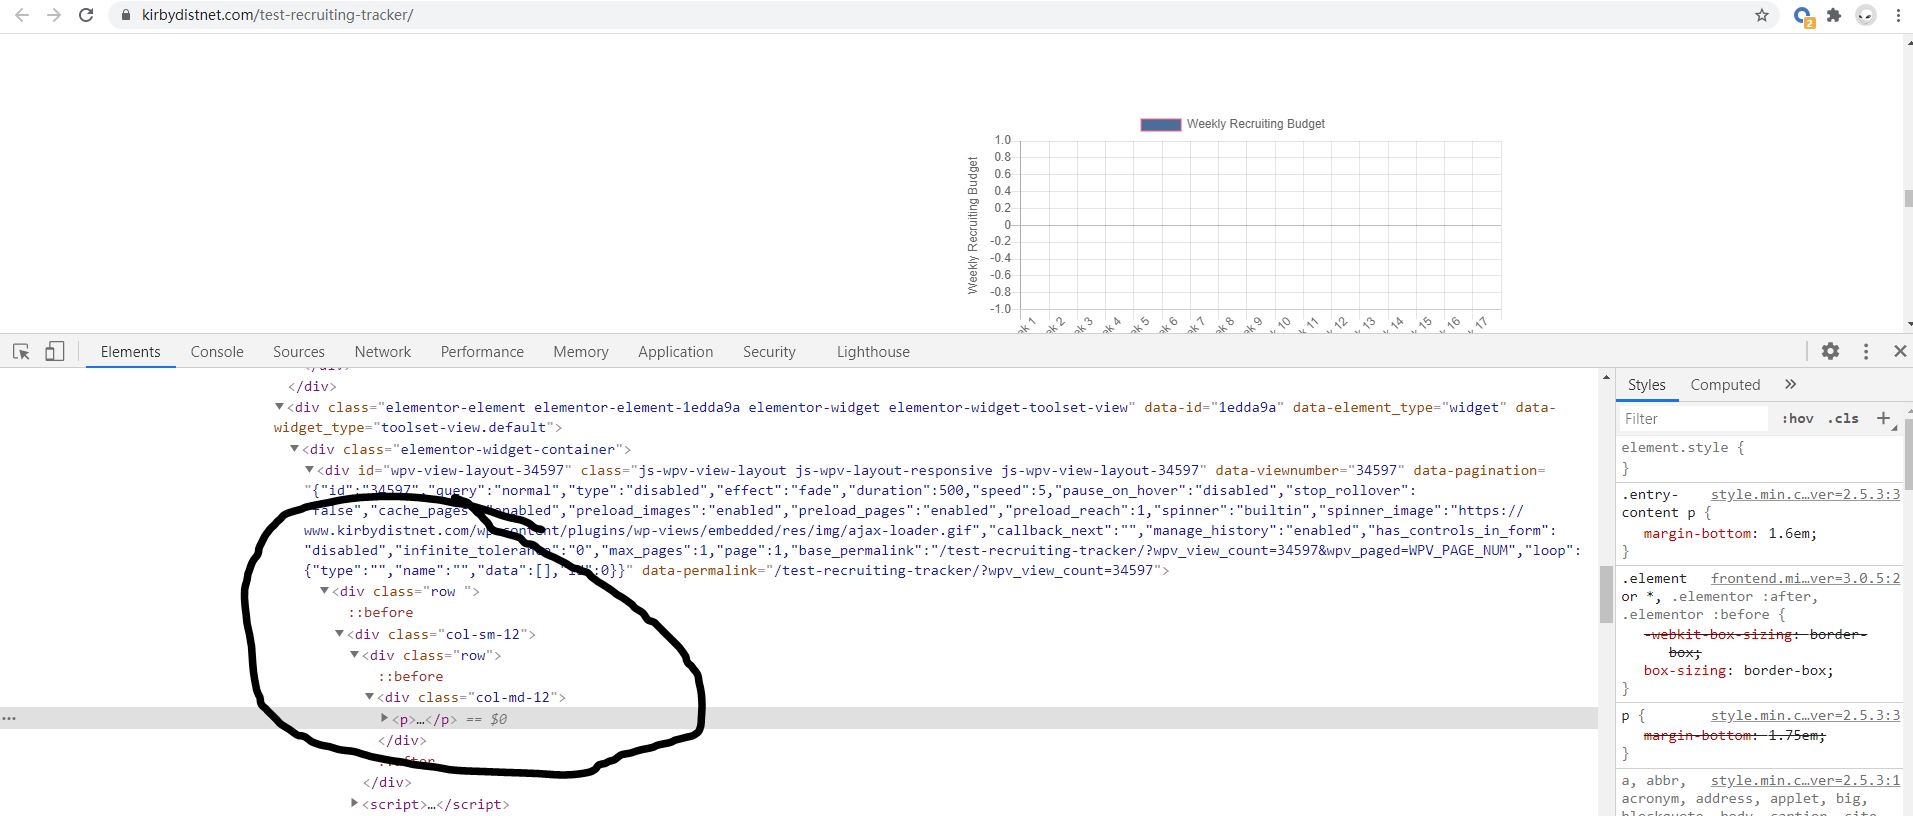Click the Weekly Recruiting Budget legend label
1913x816 pixels.
pyautogui.click(x=1255, y=124)
